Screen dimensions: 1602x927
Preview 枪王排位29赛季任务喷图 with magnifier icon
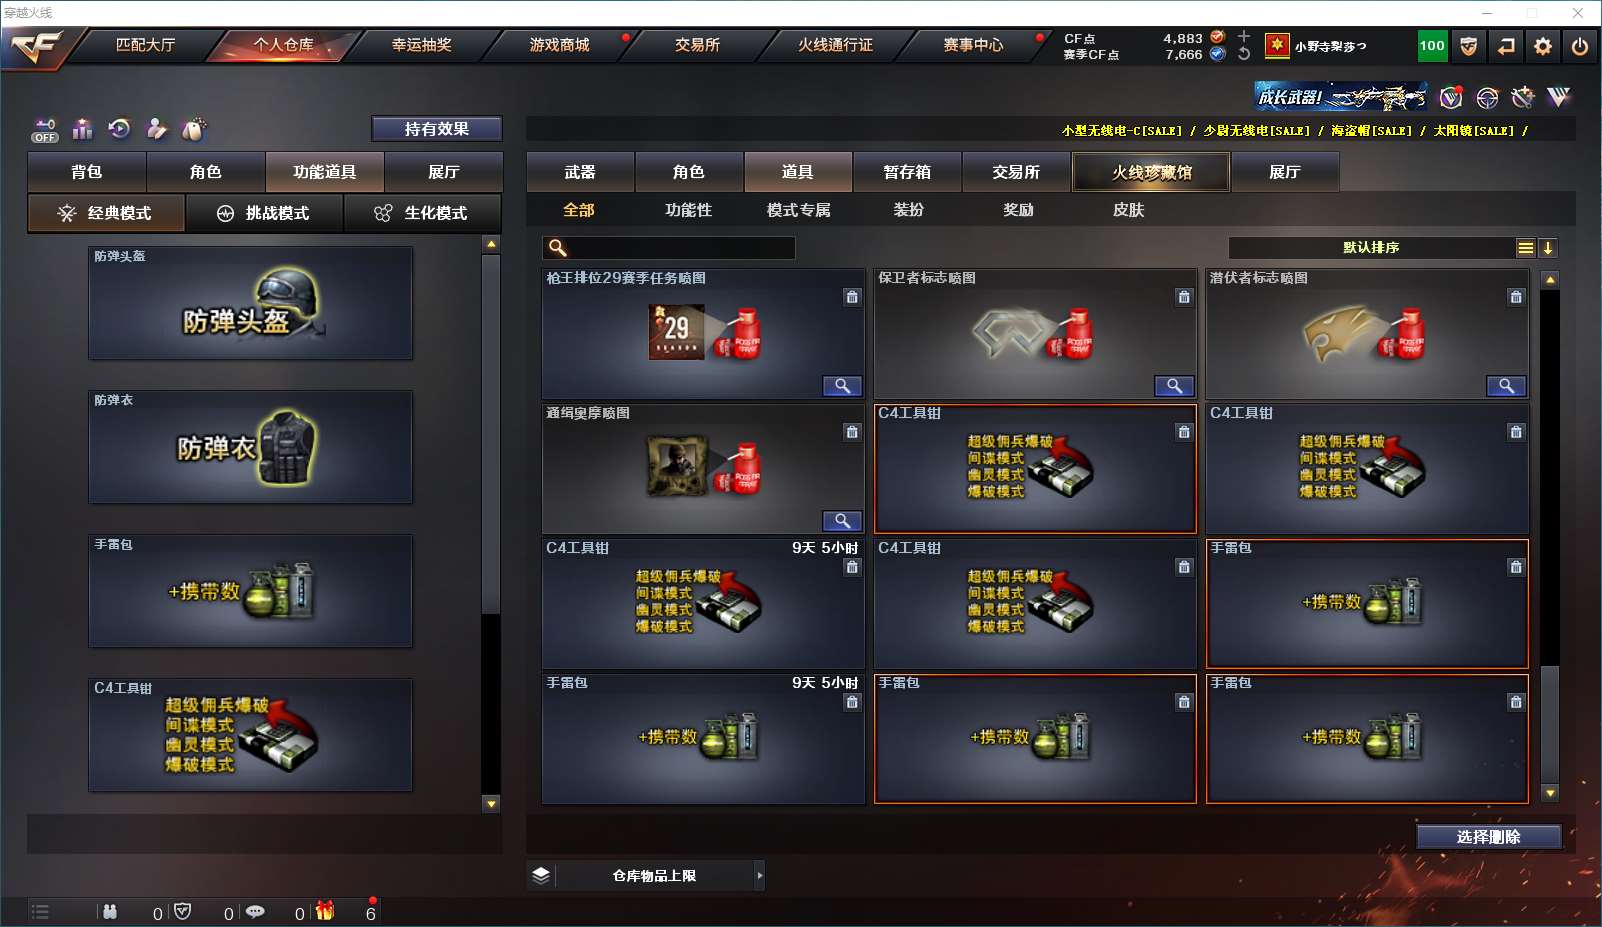coord(842,386)
